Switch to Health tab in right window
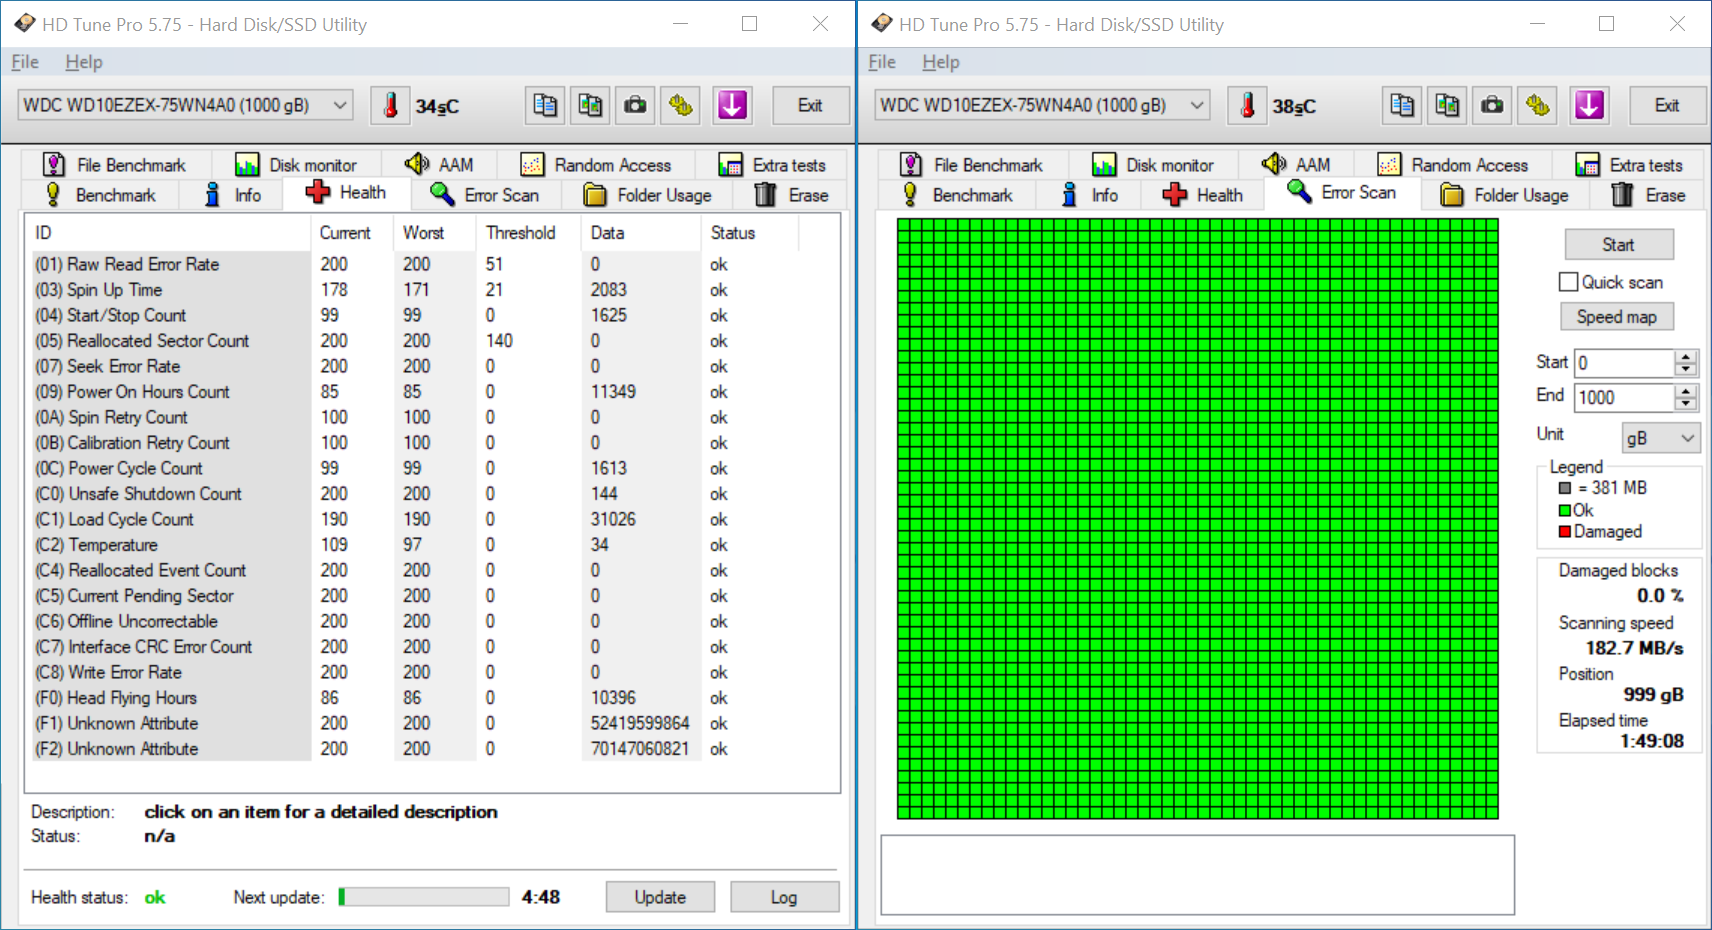Image resolution: width=1712 pixels, height=930 pixels. (x=1203, y=195)
